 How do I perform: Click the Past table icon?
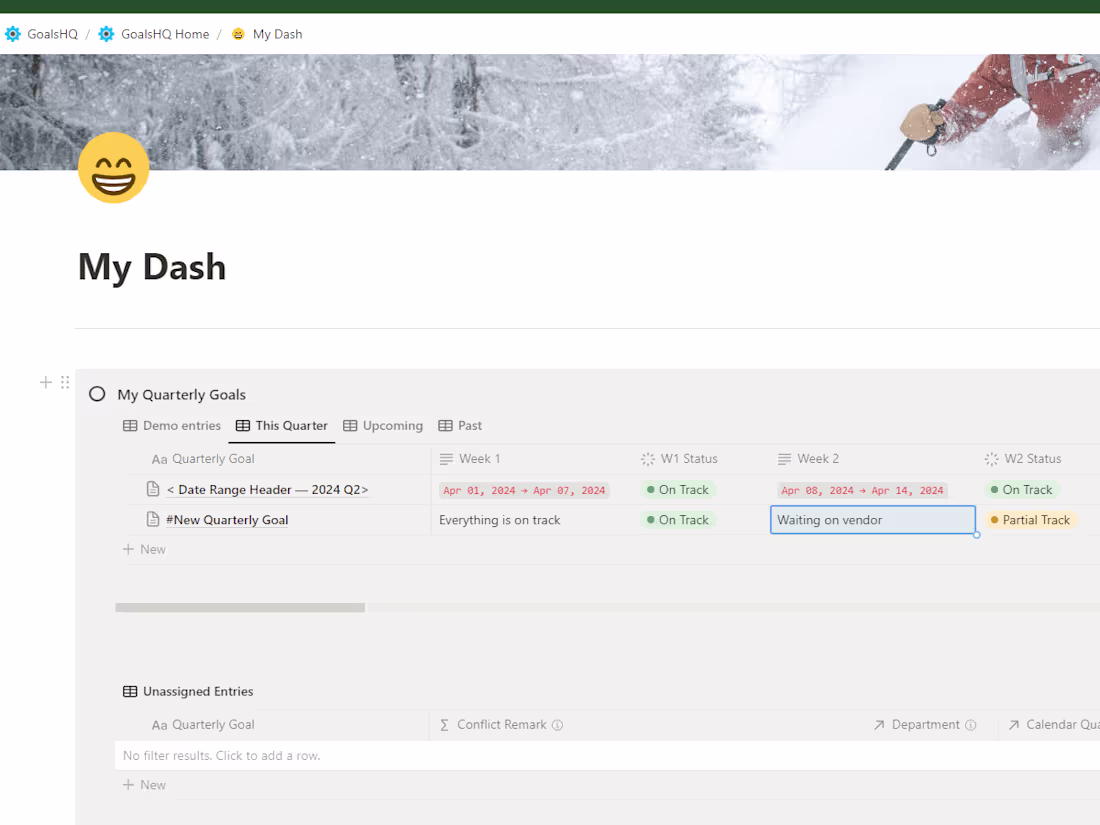tap(445, 426)
